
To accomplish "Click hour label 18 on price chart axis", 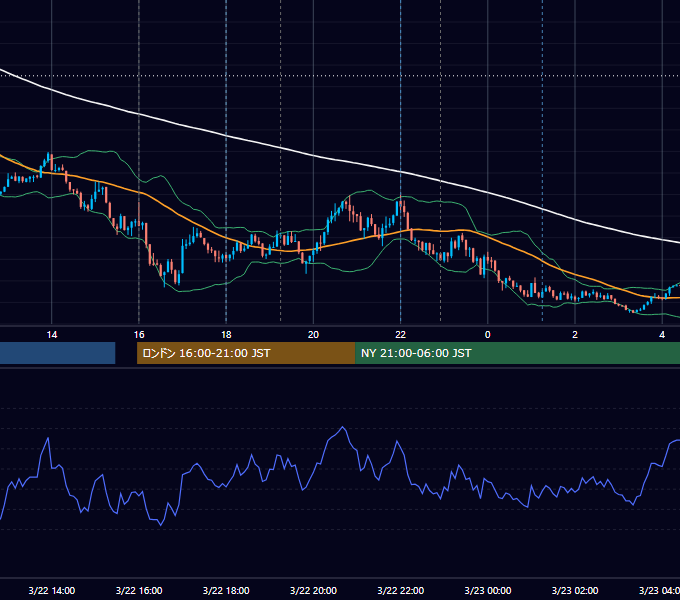I will click(x=226, y=335).
